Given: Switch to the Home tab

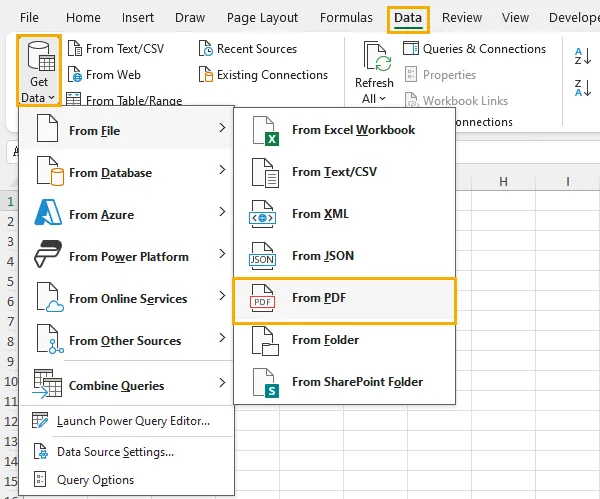Looking at the screenshot, I should [x=83, y=18].
